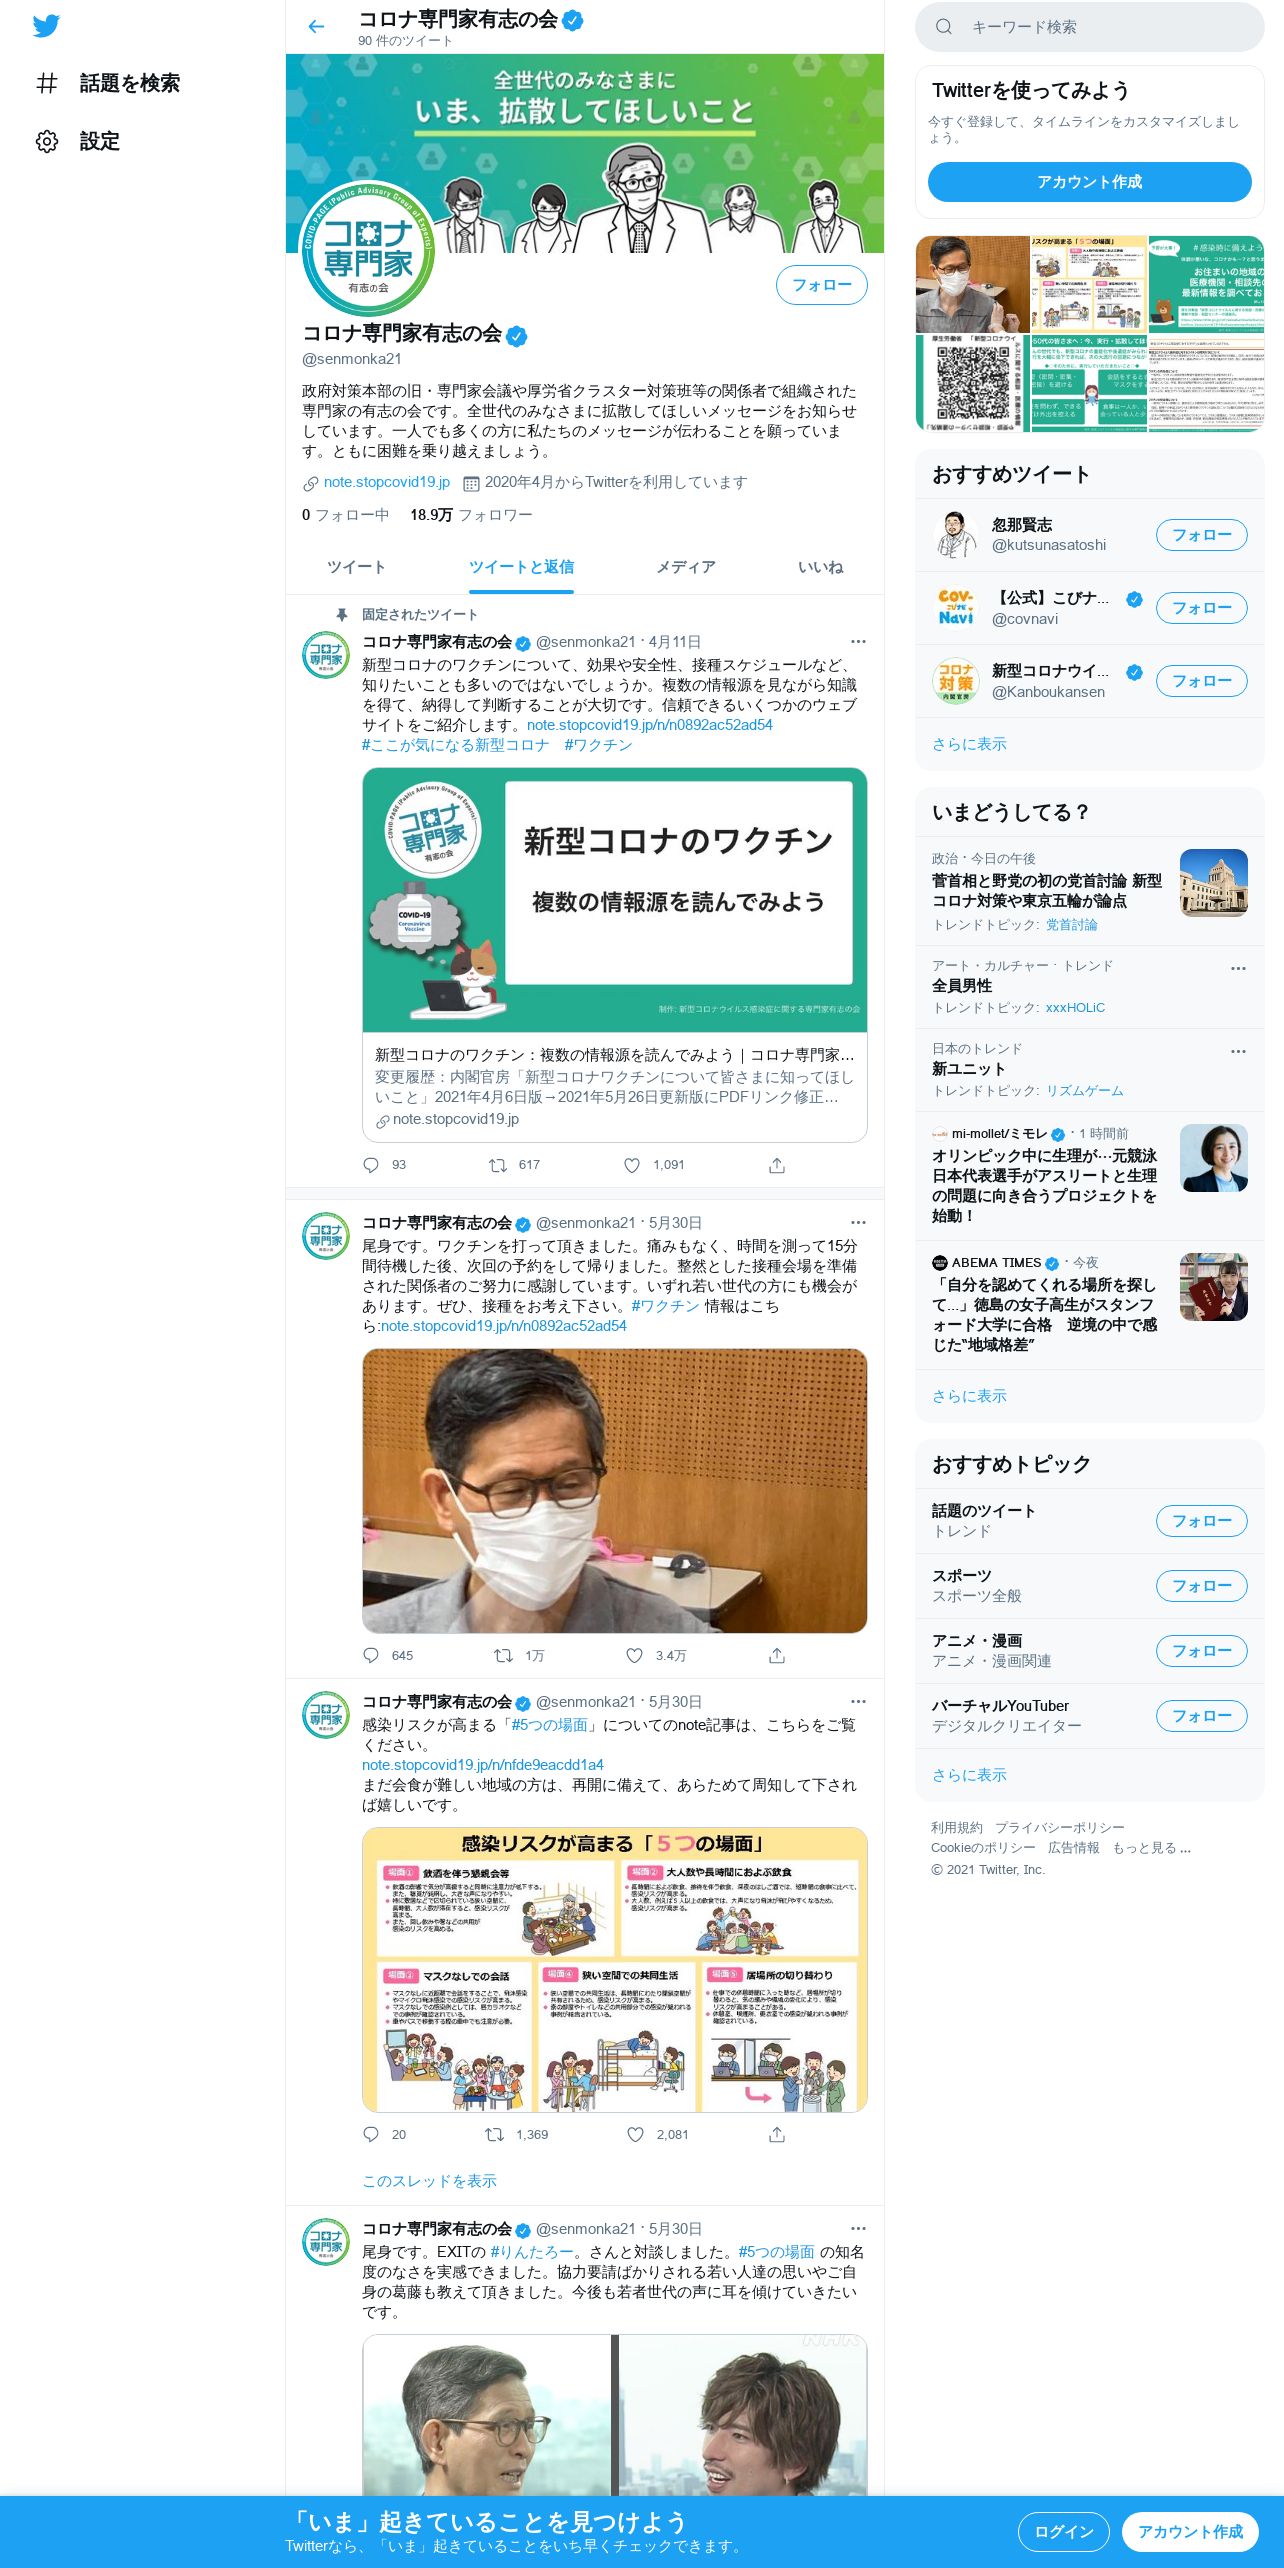Open #ワクチン hashtag in pinned tweet

[598, 745]
